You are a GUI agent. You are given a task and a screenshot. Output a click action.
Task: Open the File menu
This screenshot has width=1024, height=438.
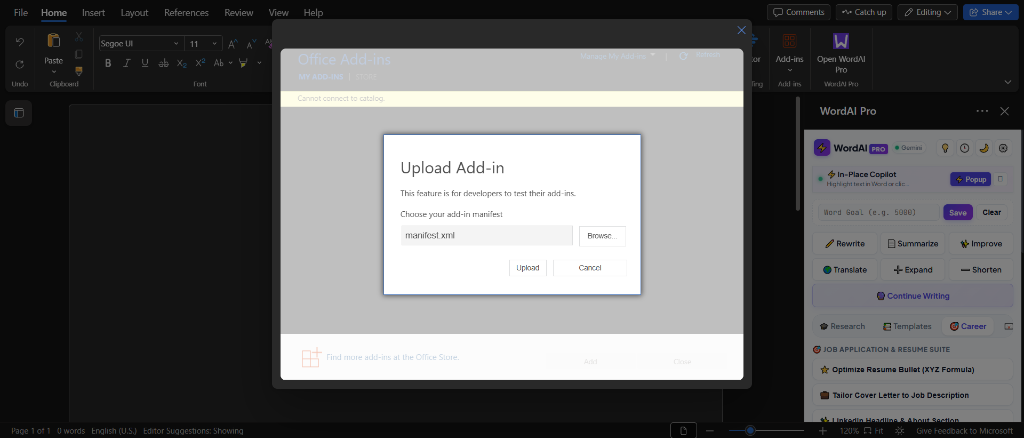(x=21, y=12)
